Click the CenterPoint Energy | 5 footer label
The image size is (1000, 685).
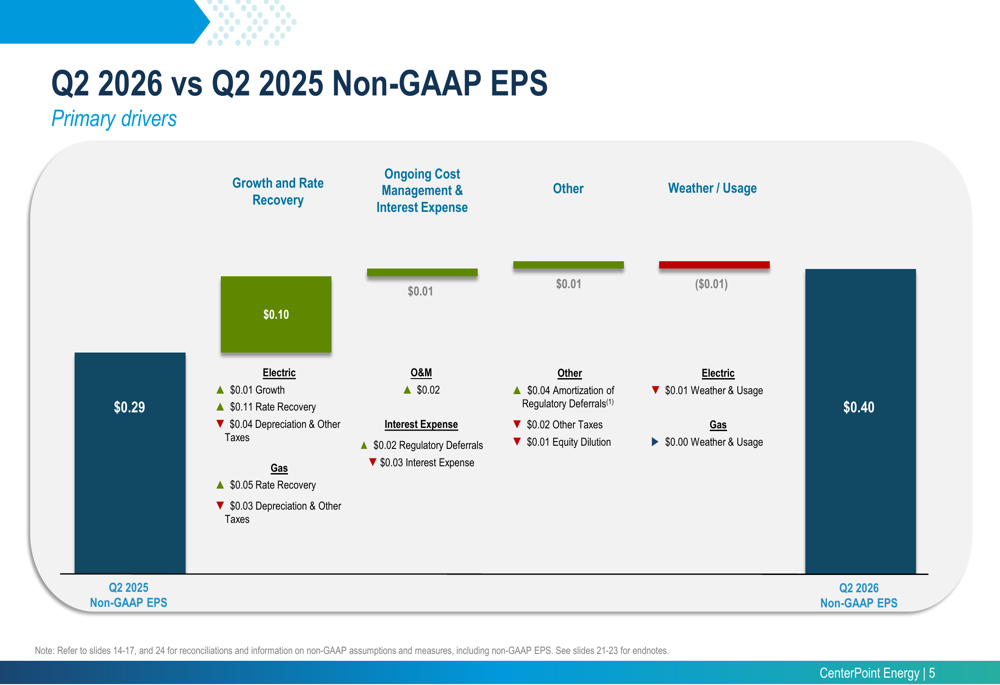[877, 673]
